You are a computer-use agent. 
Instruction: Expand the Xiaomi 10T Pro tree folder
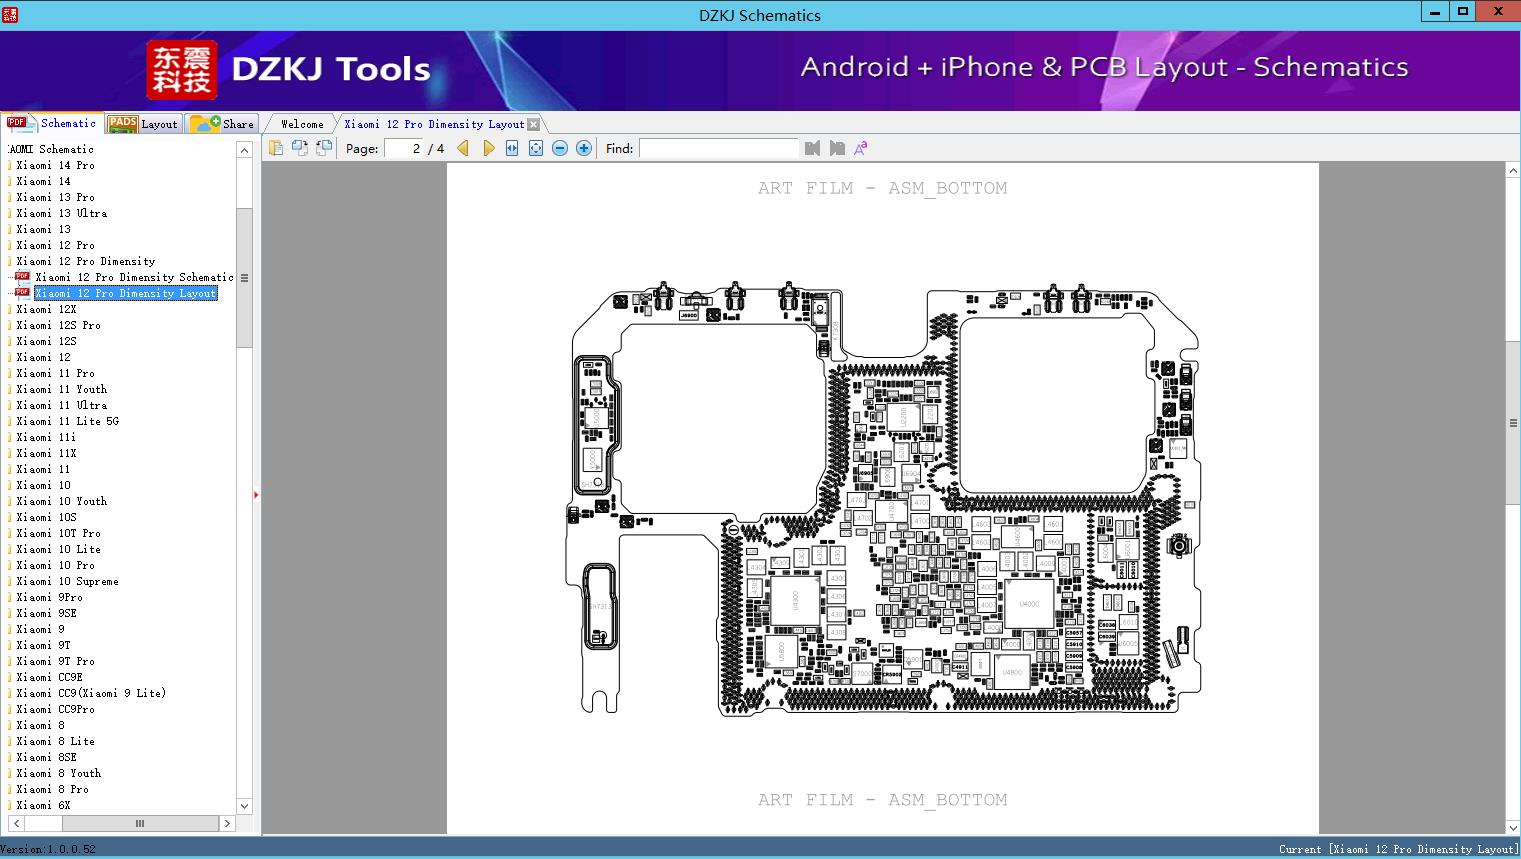pos(58,533)
